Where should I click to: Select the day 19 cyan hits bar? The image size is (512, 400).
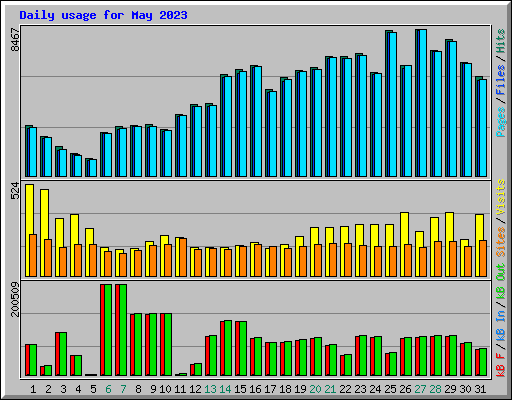(x=303, y=124)
